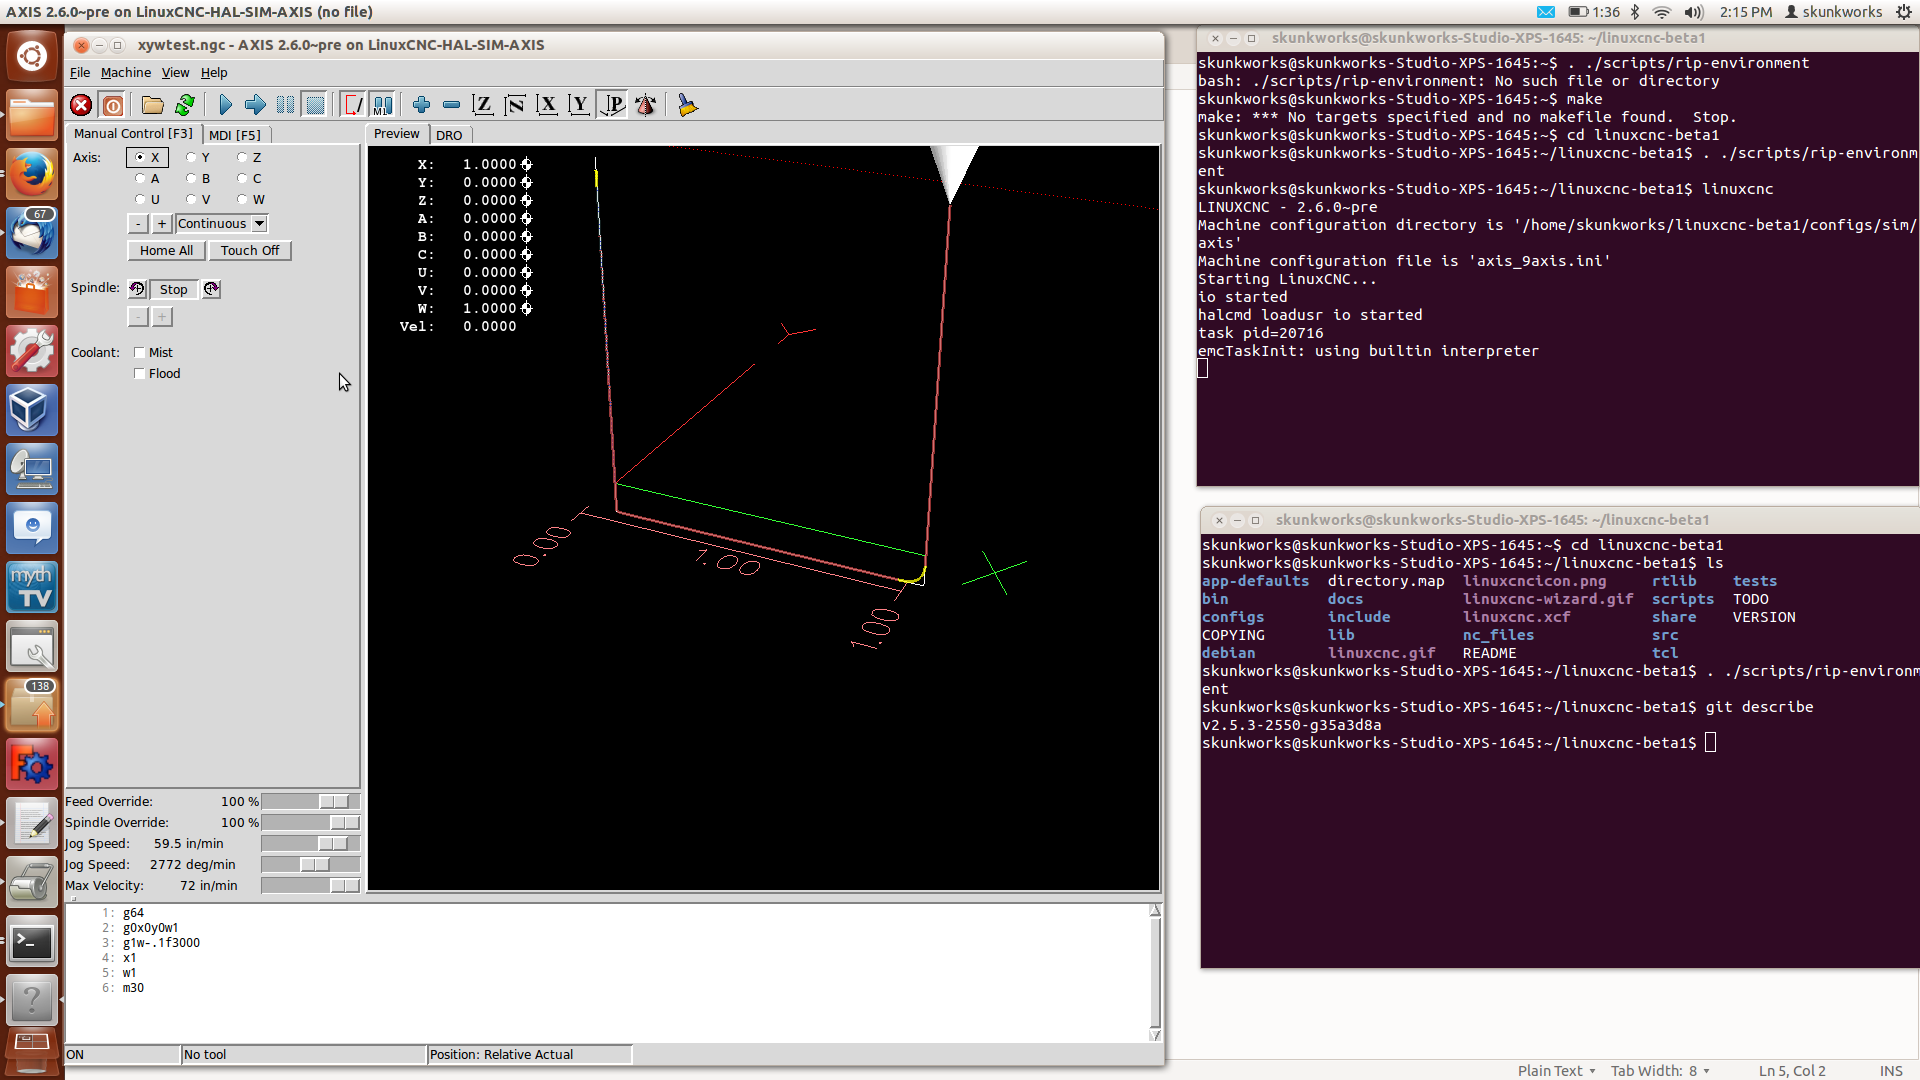Run the next line with the step icon
Screen dimensions: 1920x1080
pyautogui.click(x=255, y=105)
